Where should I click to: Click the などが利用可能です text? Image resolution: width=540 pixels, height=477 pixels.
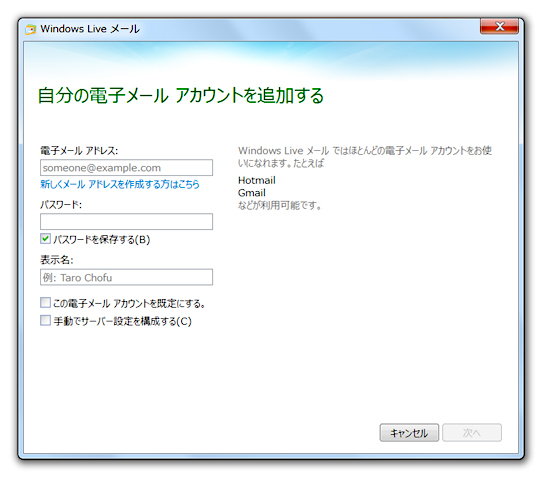tap(280, 206)
